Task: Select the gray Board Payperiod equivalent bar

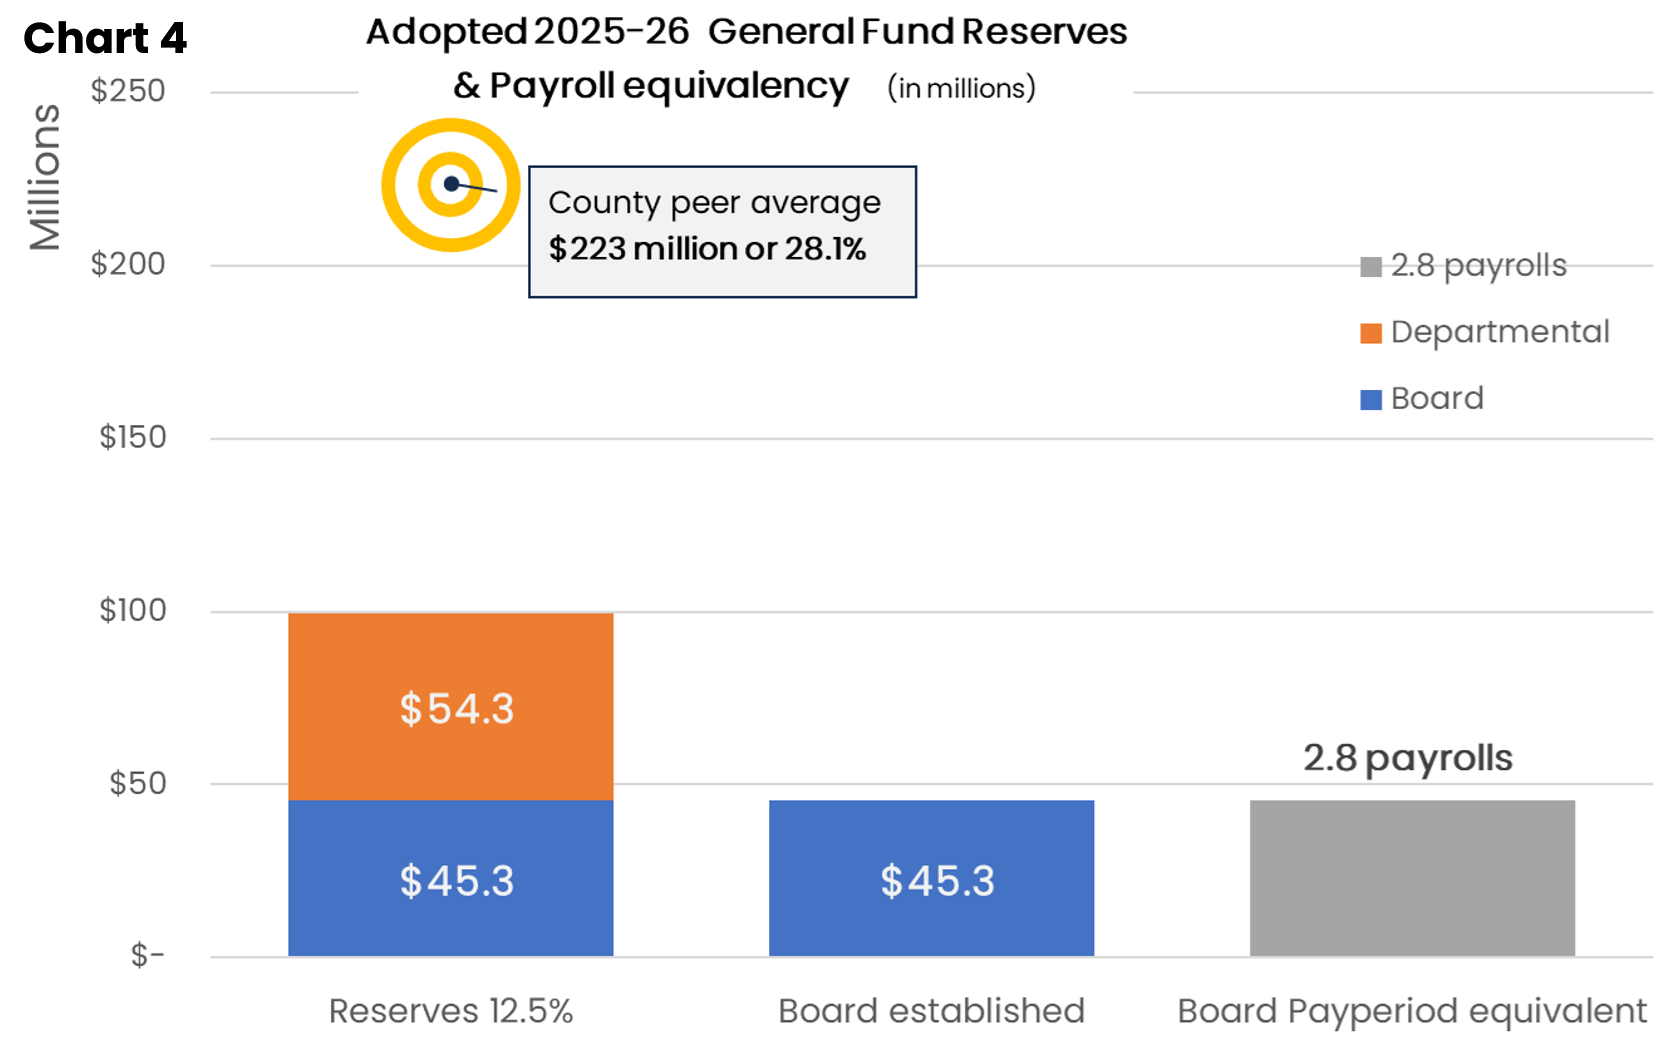Action: click(x=1412, y=878)
